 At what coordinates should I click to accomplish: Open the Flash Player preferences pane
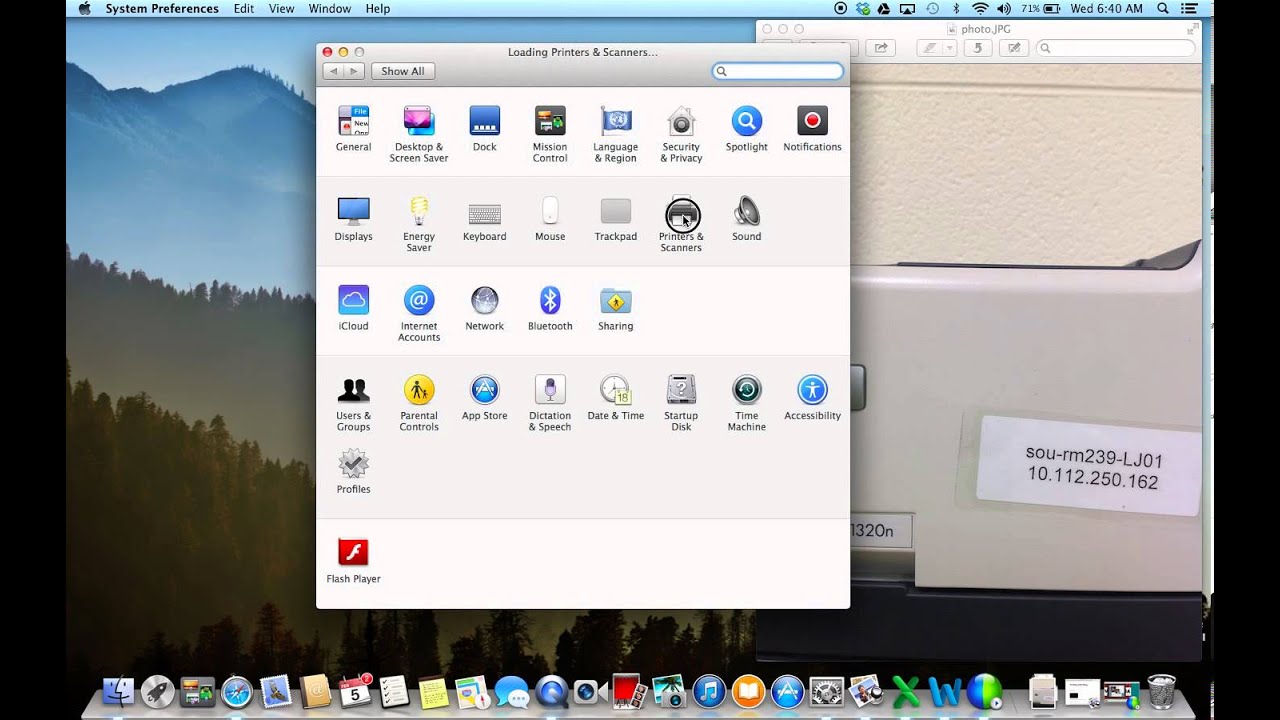(353, 561)
